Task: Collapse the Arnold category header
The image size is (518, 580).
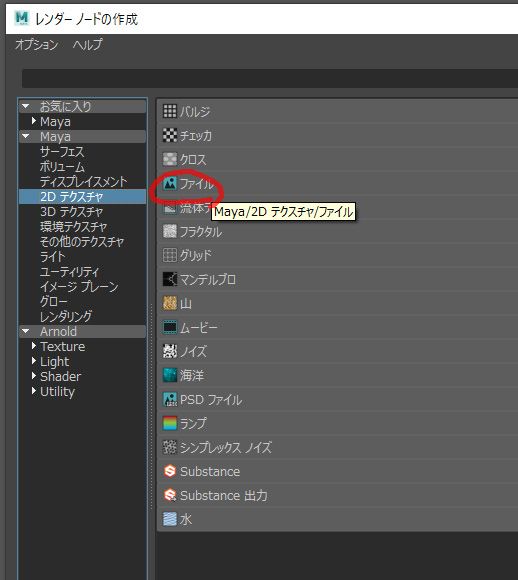Action: tap(26, 331)
